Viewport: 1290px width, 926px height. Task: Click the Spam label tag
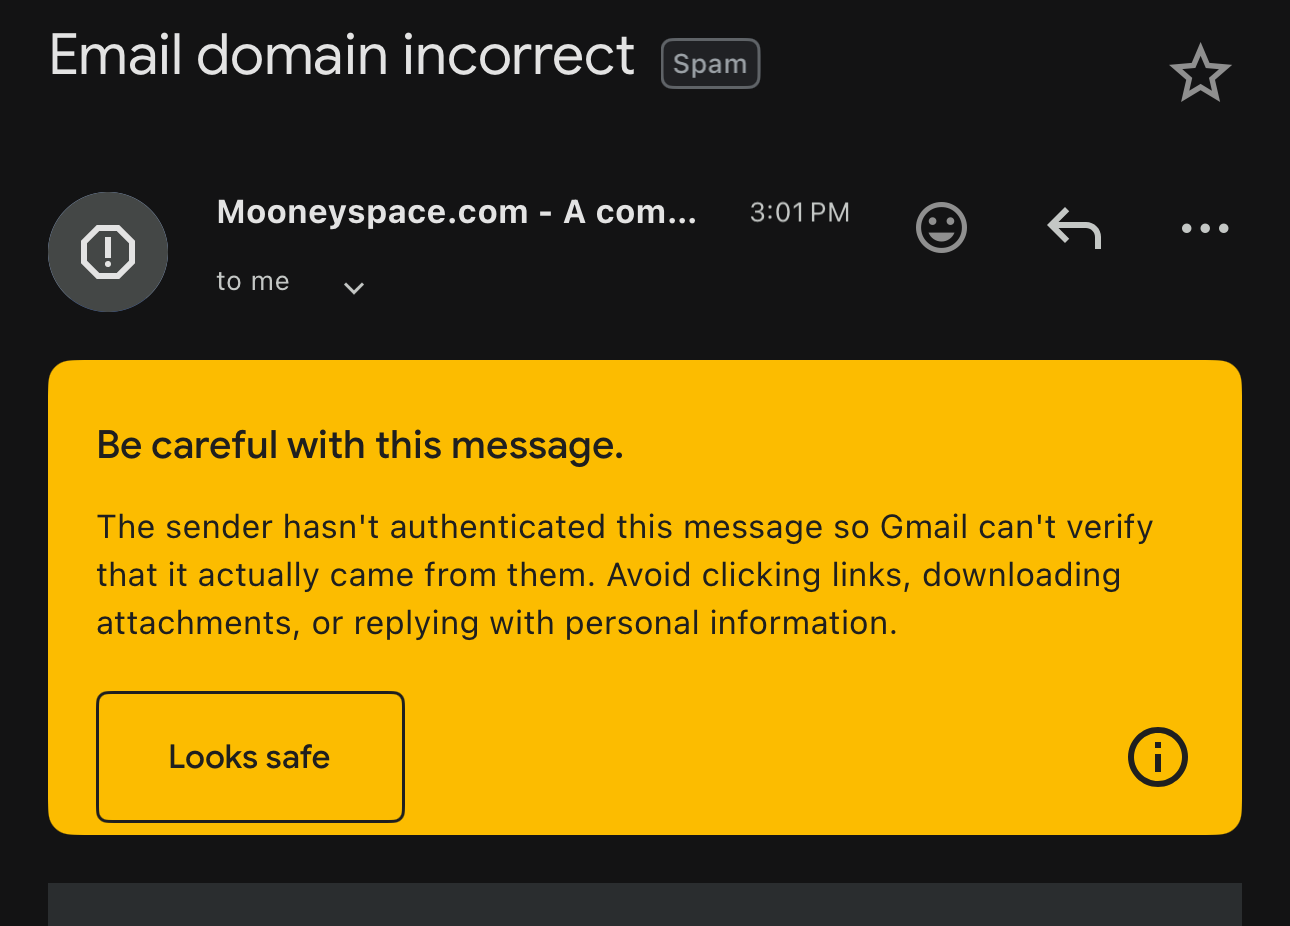[710, 64]
